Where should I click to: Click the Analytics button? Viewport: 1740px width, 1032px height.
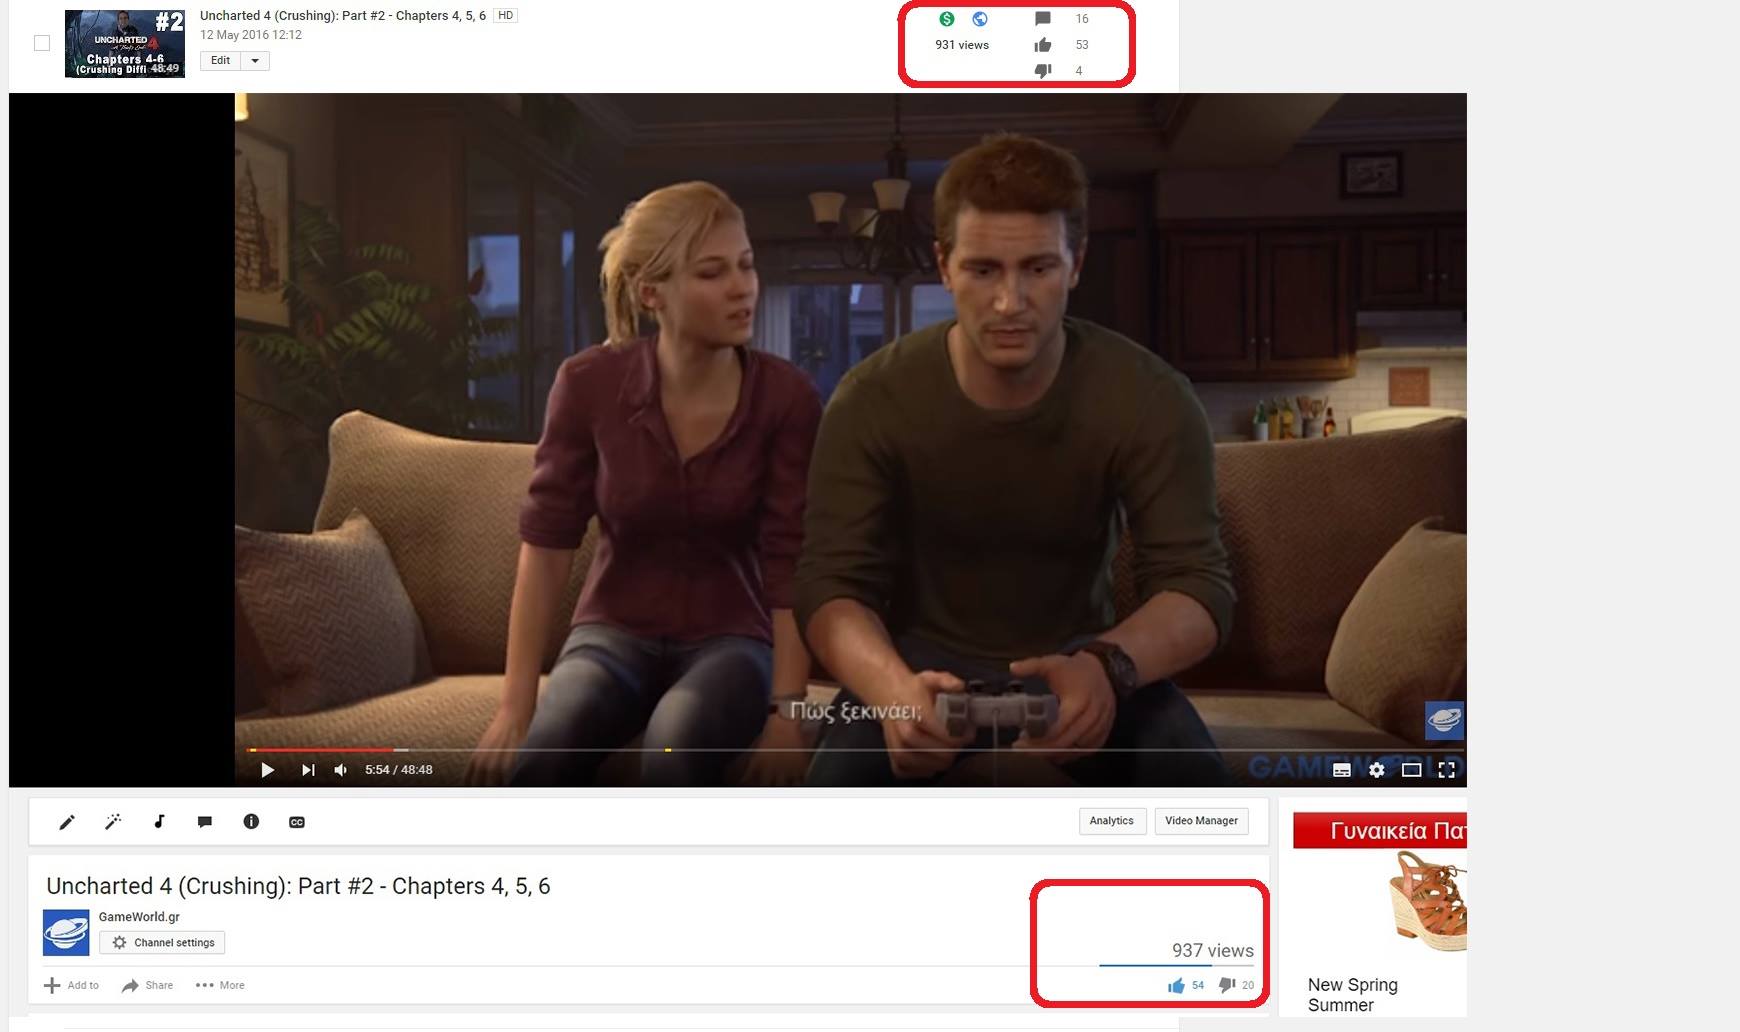[x=1111, y=821]
